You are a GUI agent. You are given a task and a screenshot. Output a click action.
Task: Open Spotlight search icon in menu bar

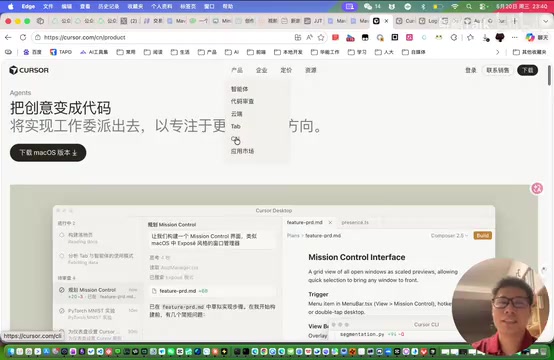469,6
